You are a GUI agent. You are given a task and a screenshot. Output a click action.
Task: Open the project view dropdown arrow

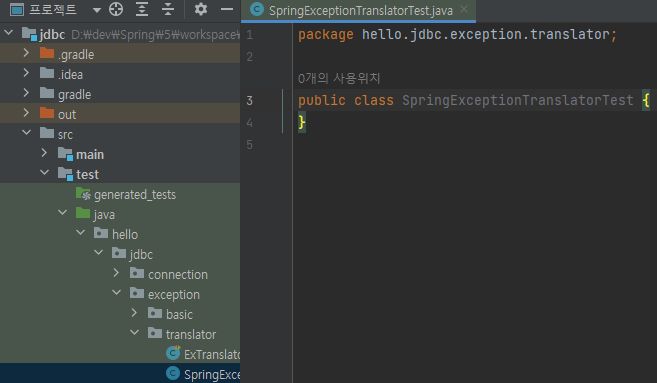[x=97, y=10]
